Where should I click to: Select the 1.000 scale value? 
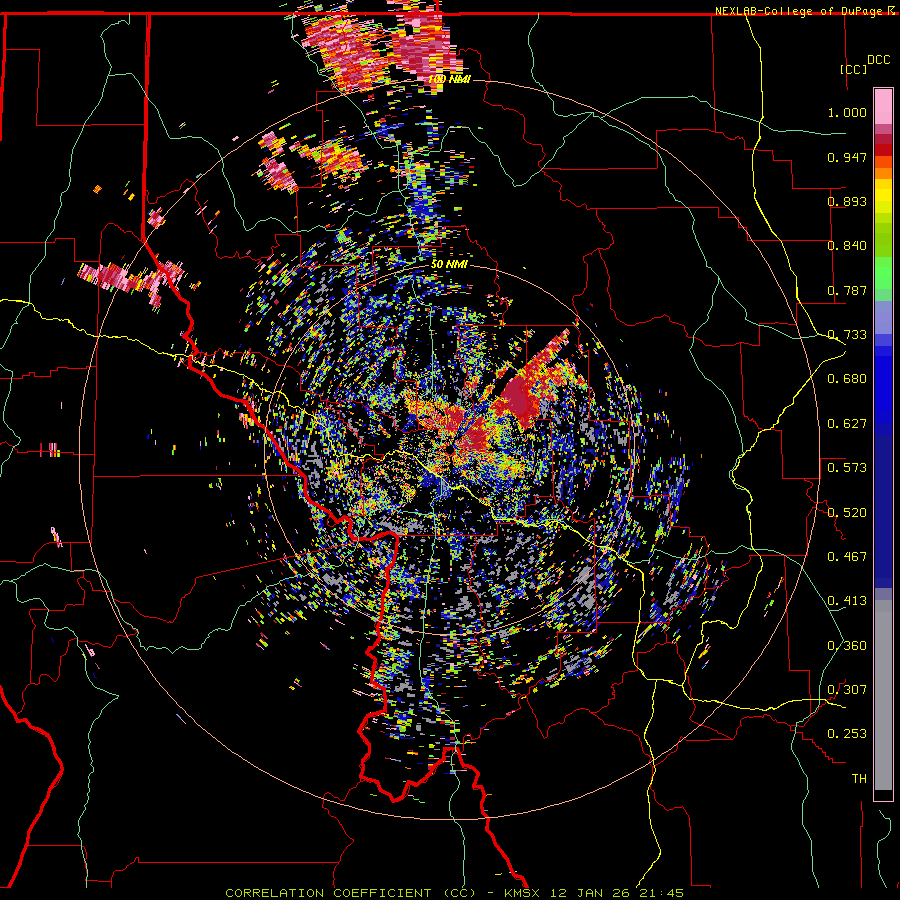(847, 112)
